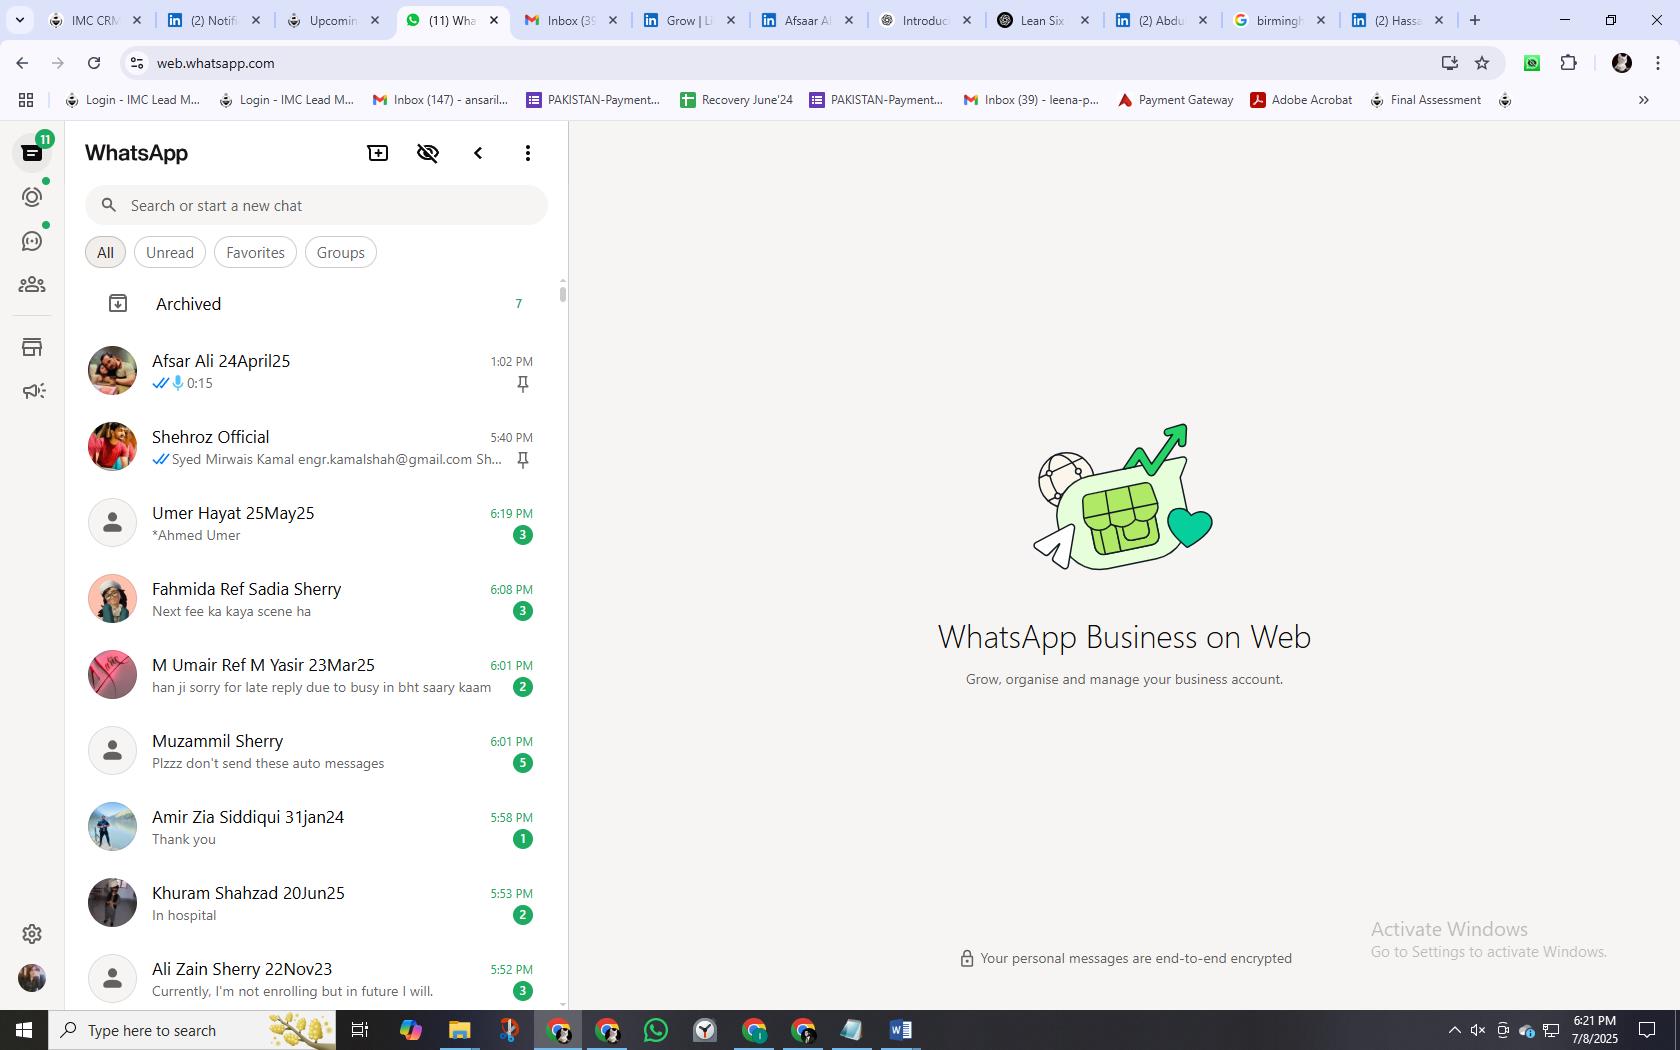Open Final Assessment bookmark
The height and width of the screenshot is (1050, 1680).
click(1425, 100)
